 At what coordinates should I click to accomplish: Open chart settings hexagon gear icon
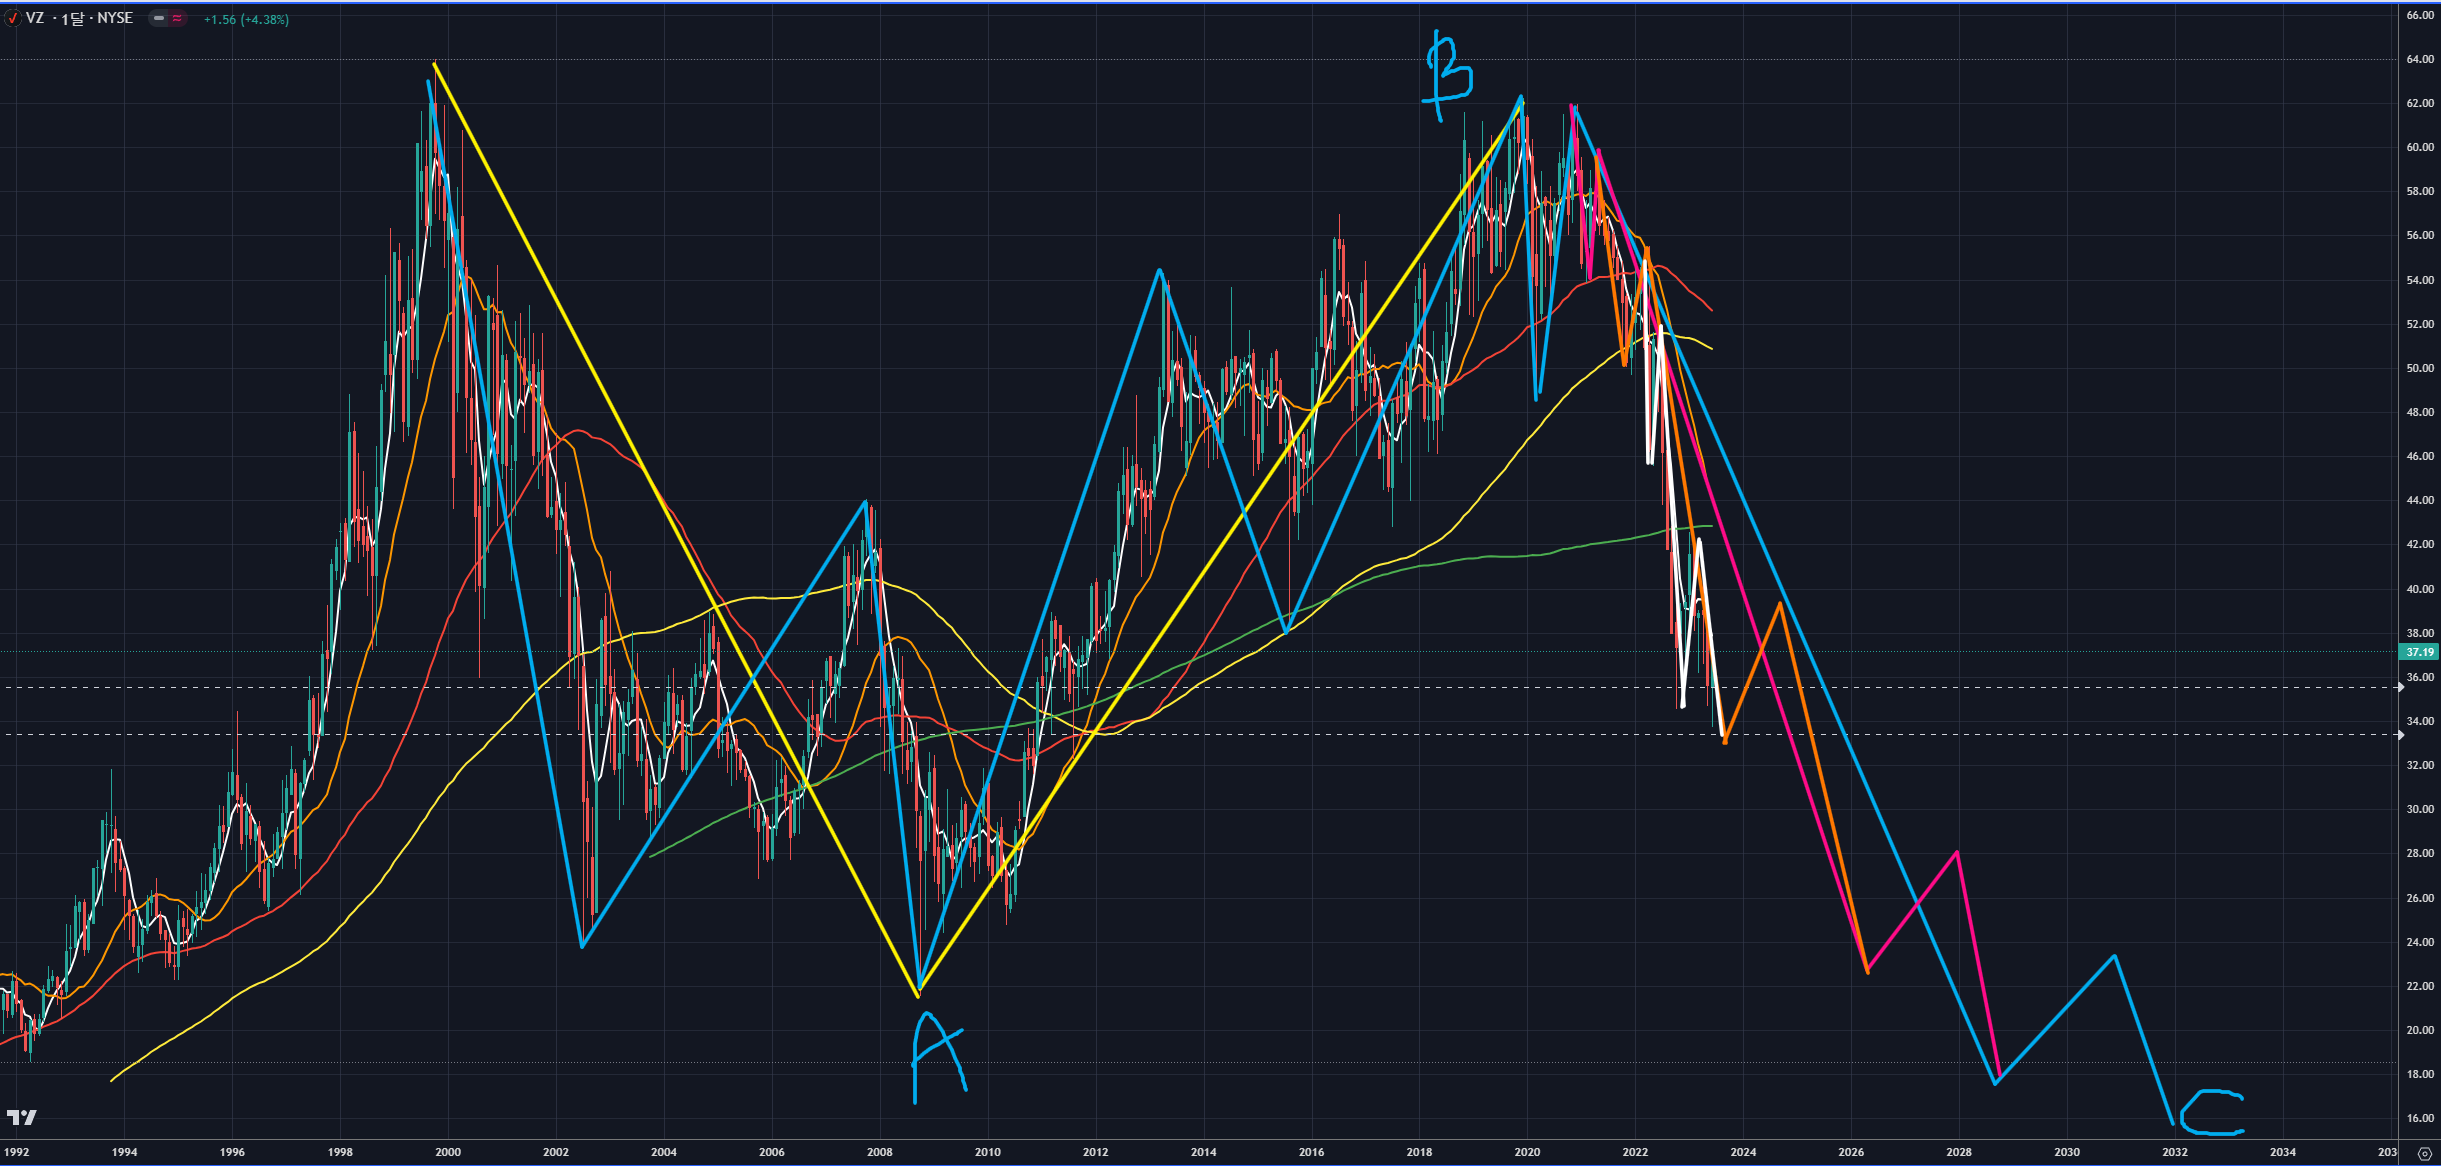(x=2424, y=1153)
